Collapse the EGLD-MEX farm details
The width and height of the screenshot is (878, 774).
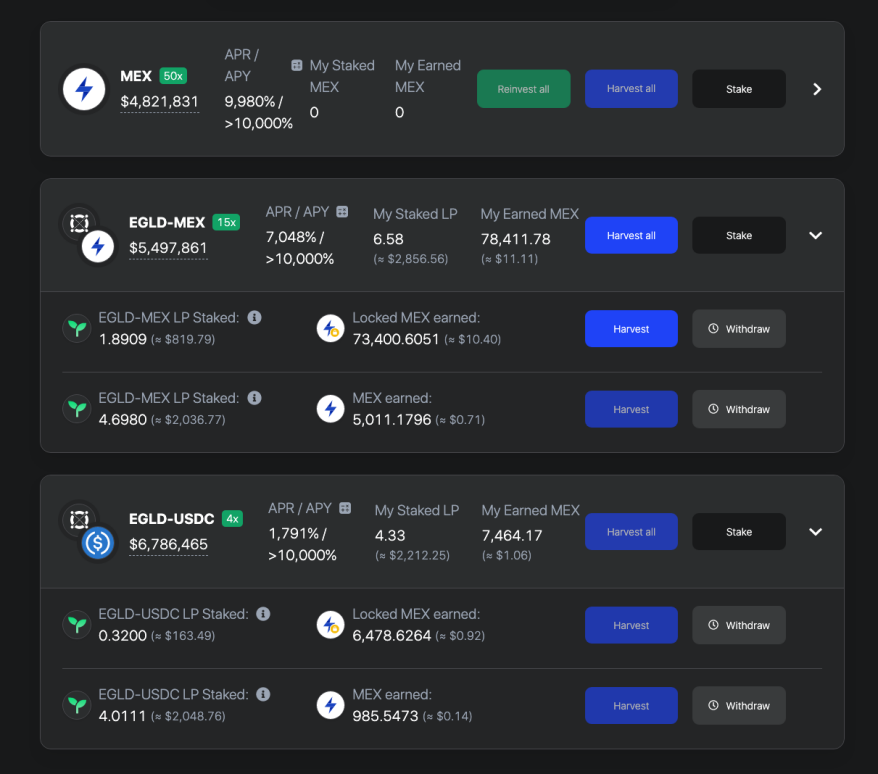815,236
